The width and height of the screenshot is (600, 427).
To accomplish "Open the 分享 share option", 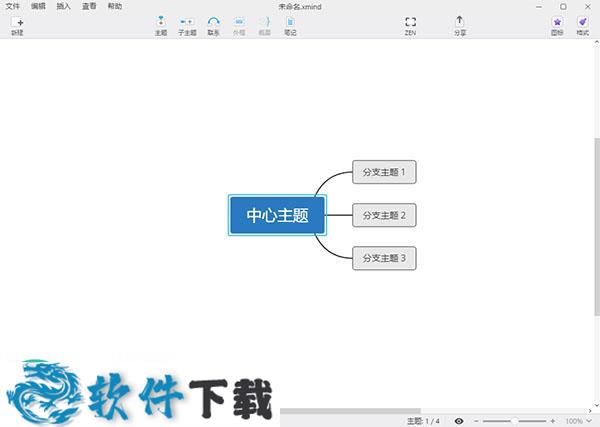I will pos(459,24).
